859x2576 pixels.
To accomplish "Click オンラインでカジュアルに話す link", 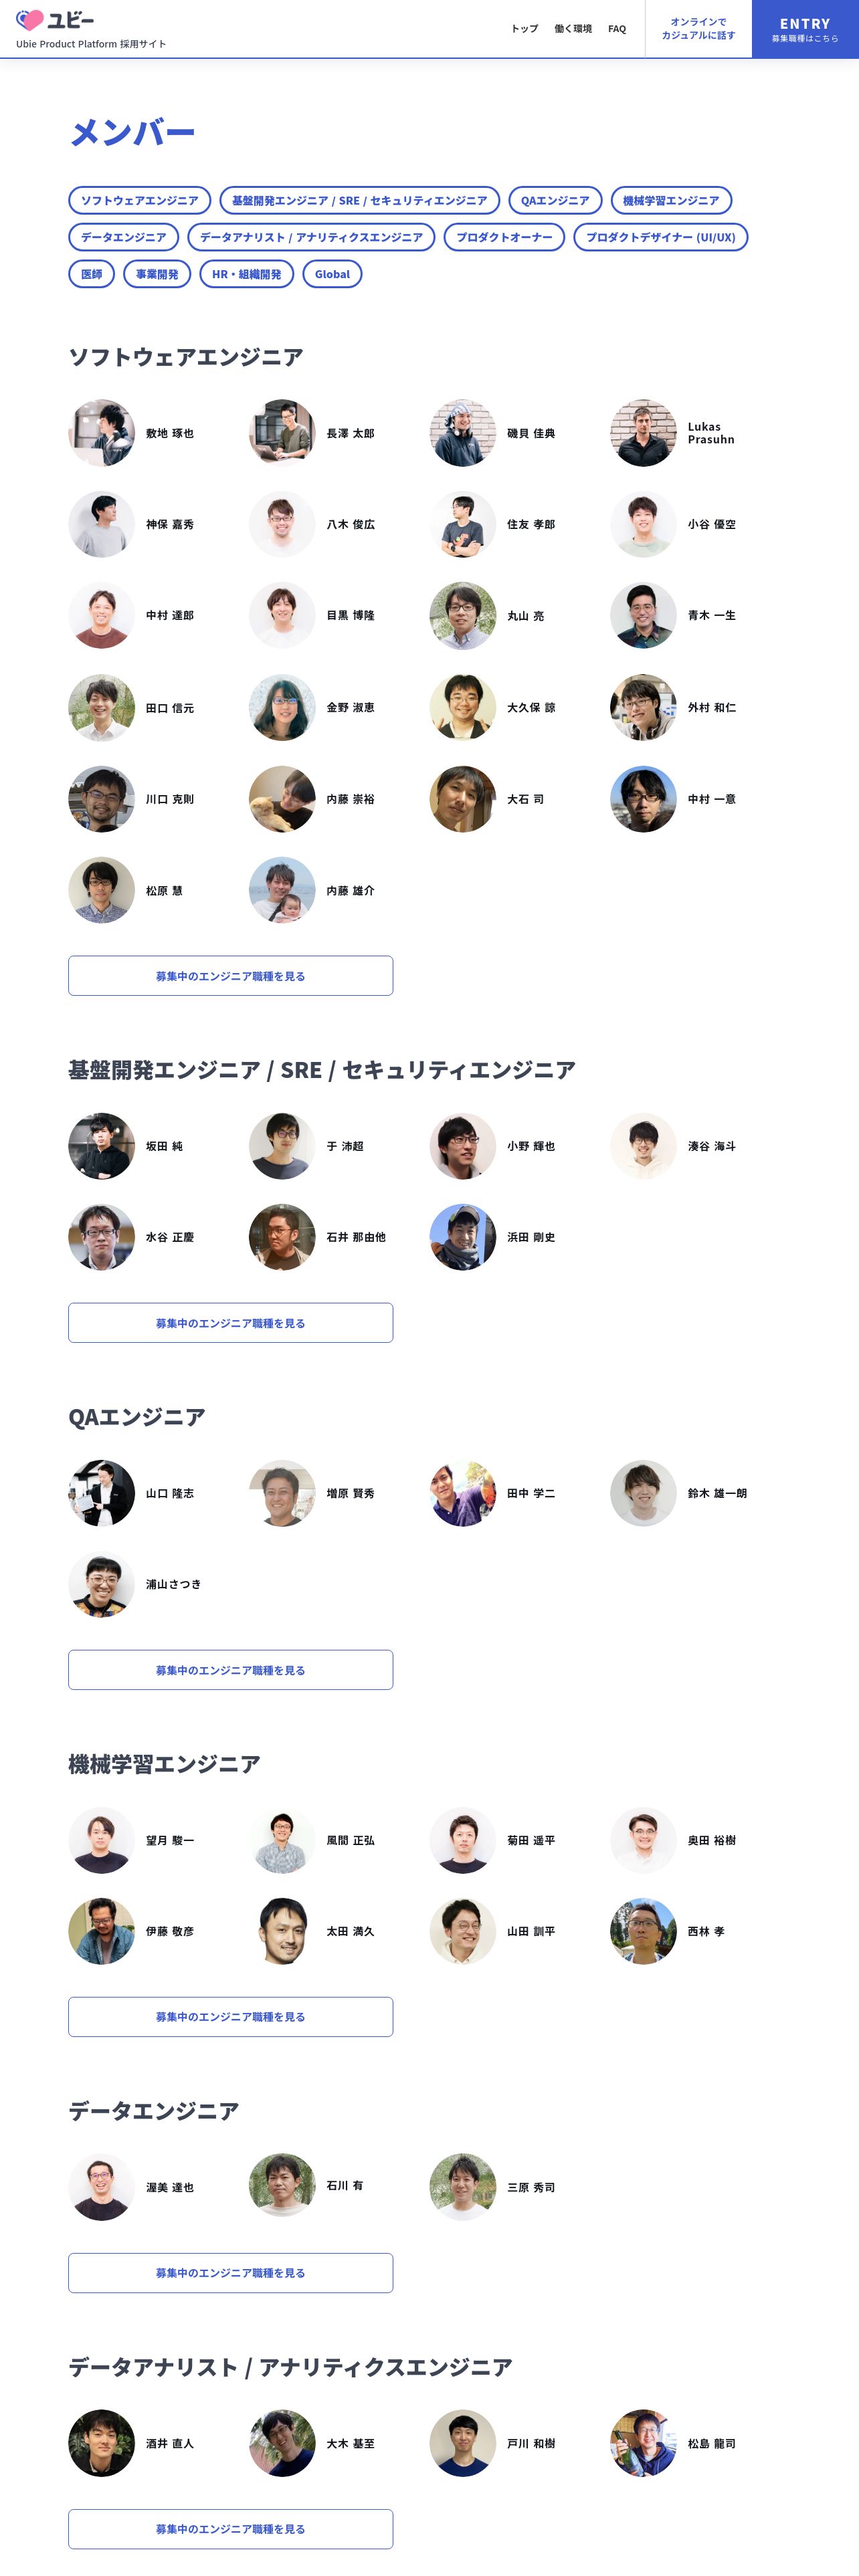I will click(698, 29).
